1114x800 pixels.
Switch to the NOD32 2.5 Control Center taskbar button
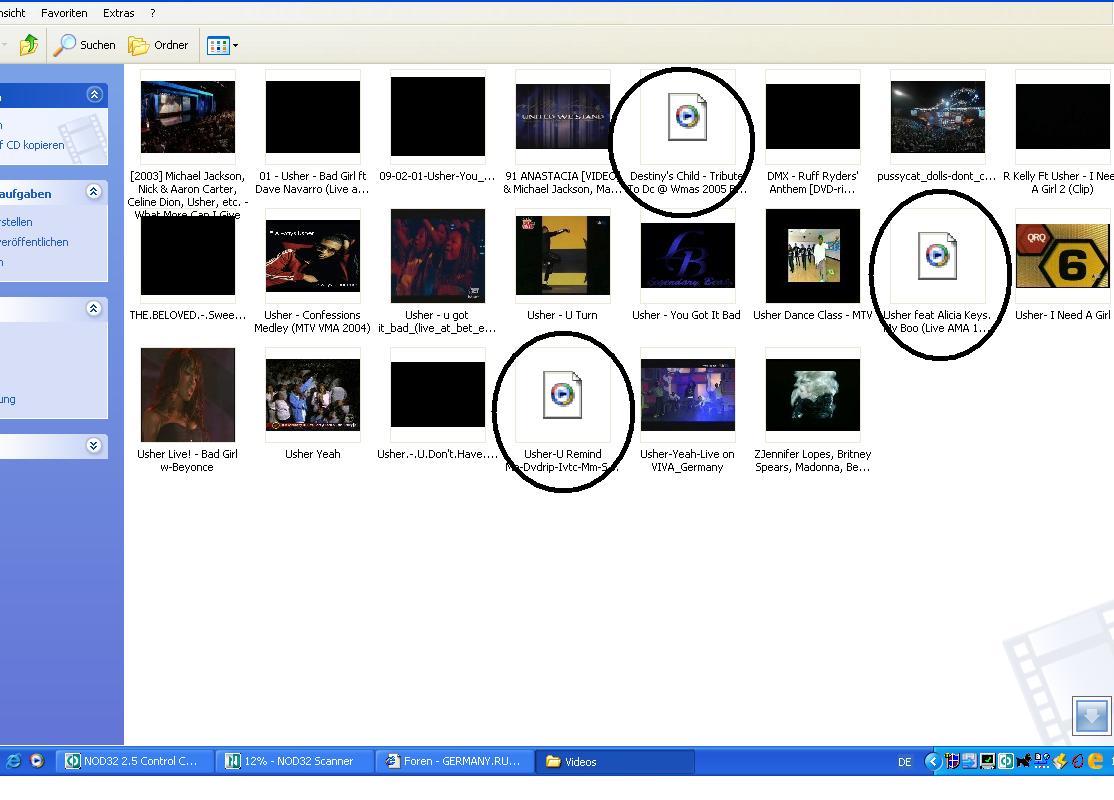[135, 761]
